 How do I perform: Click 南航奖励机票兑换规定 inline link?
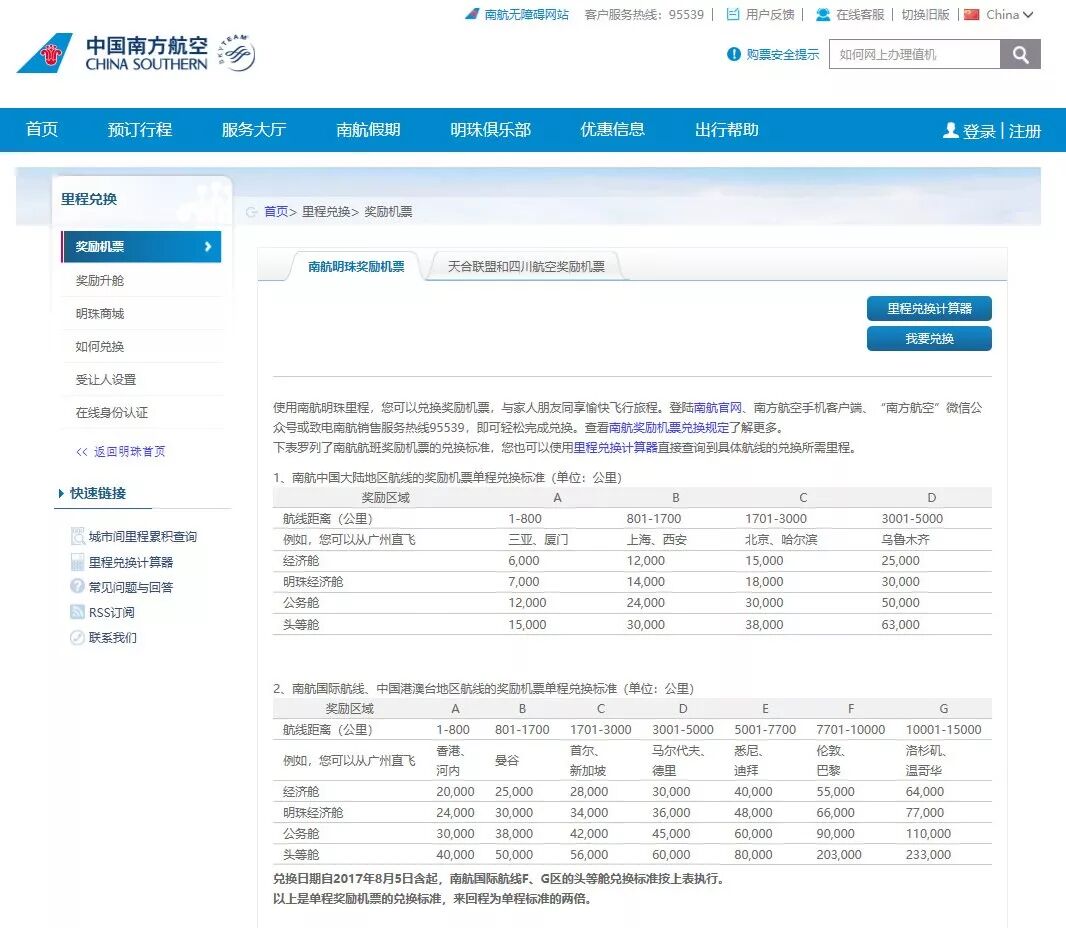[x=669, y=428]
